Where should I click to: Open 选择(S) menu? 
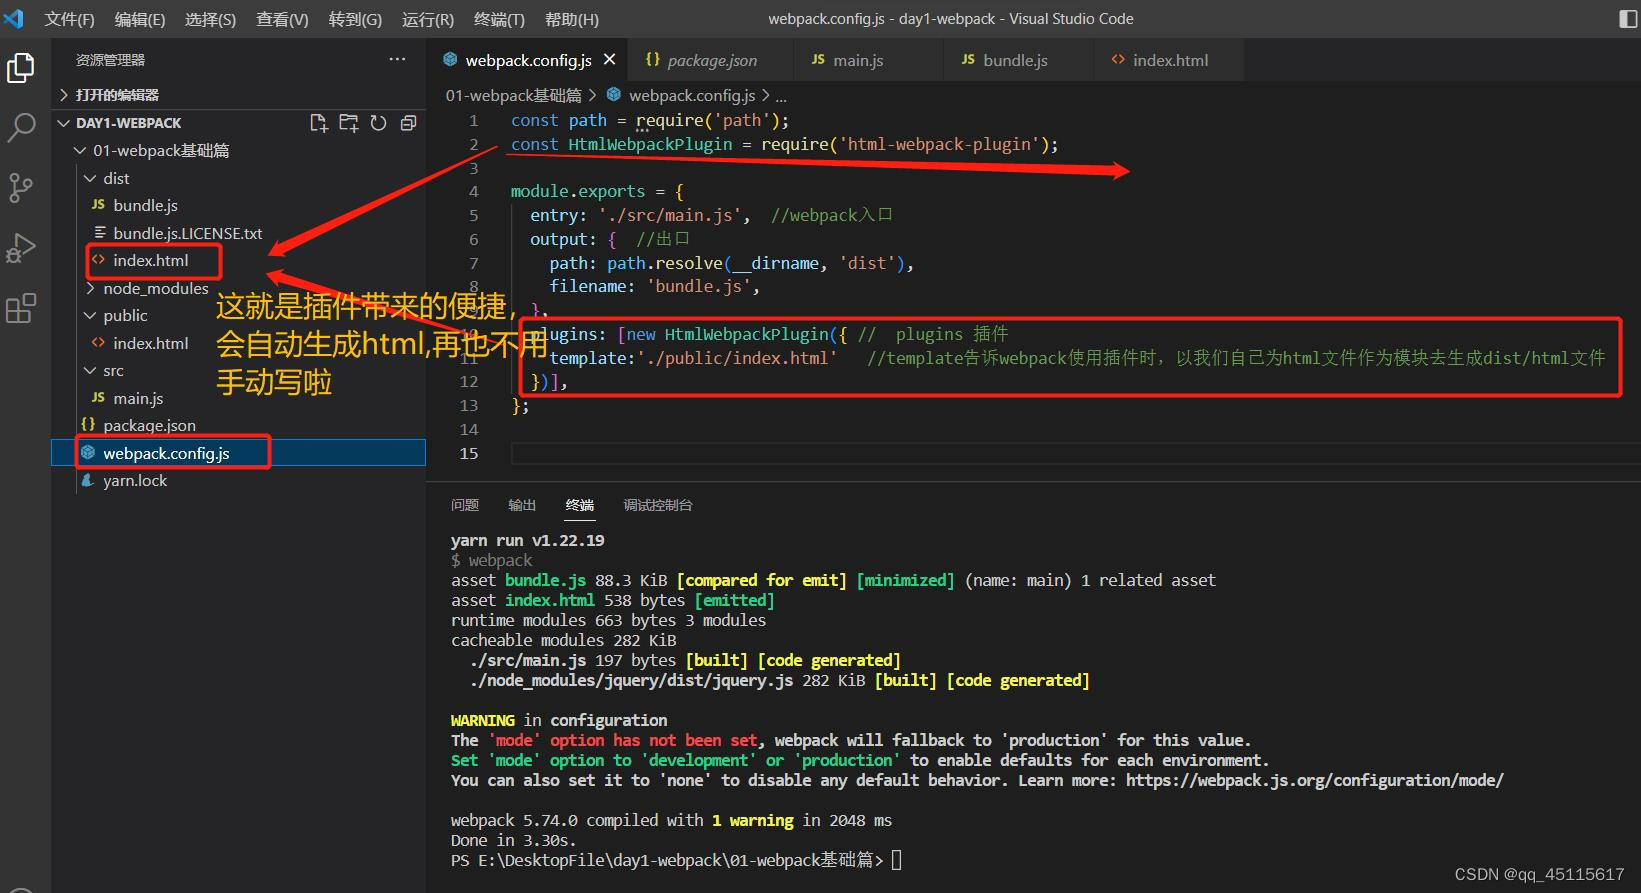pyautogui.click(x=210, y=19)
